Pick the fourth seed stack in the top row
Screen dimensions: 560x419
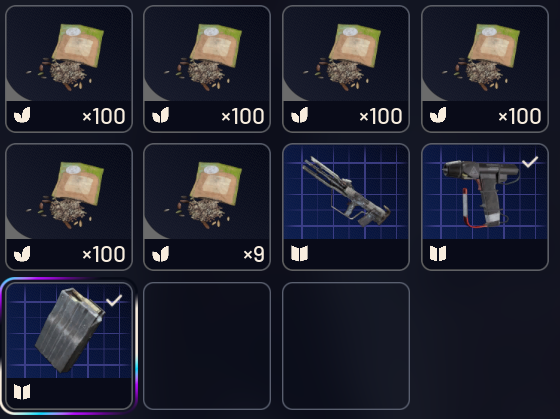[485, 69]
